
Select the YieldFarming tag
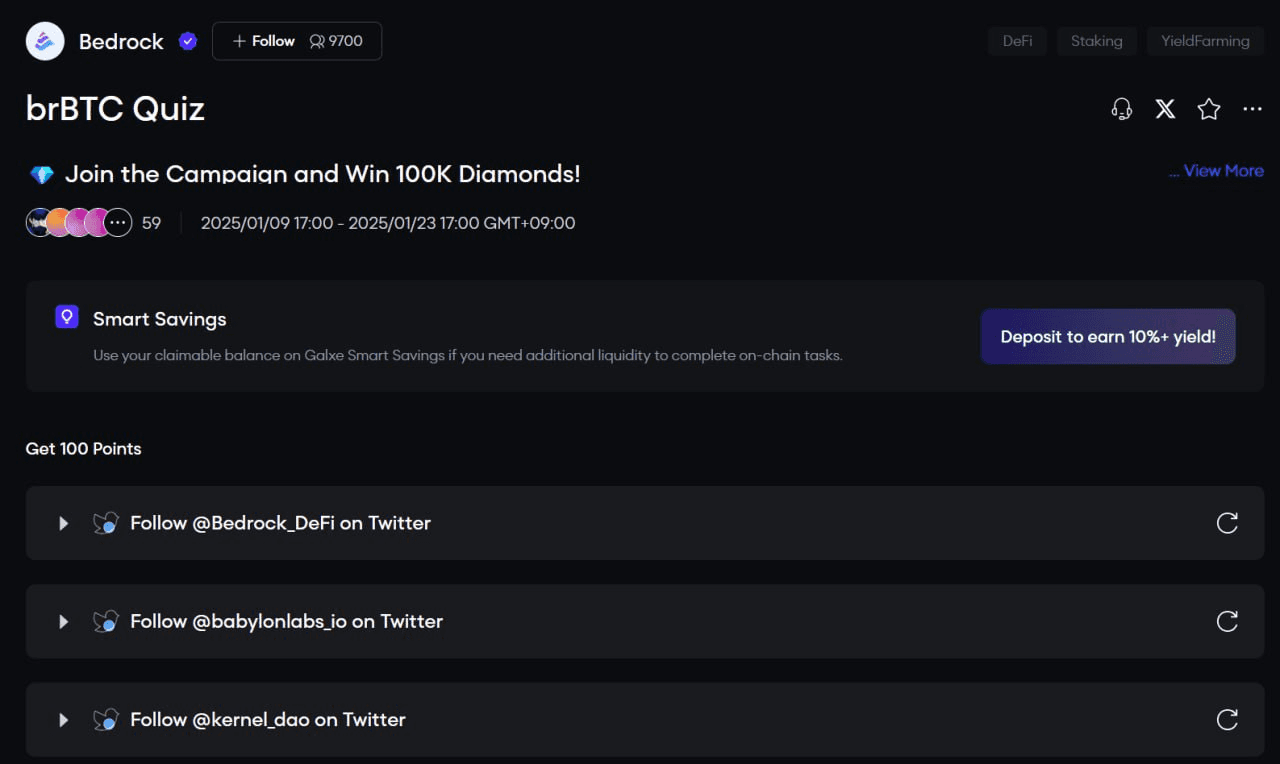(x=1205, y=41)
